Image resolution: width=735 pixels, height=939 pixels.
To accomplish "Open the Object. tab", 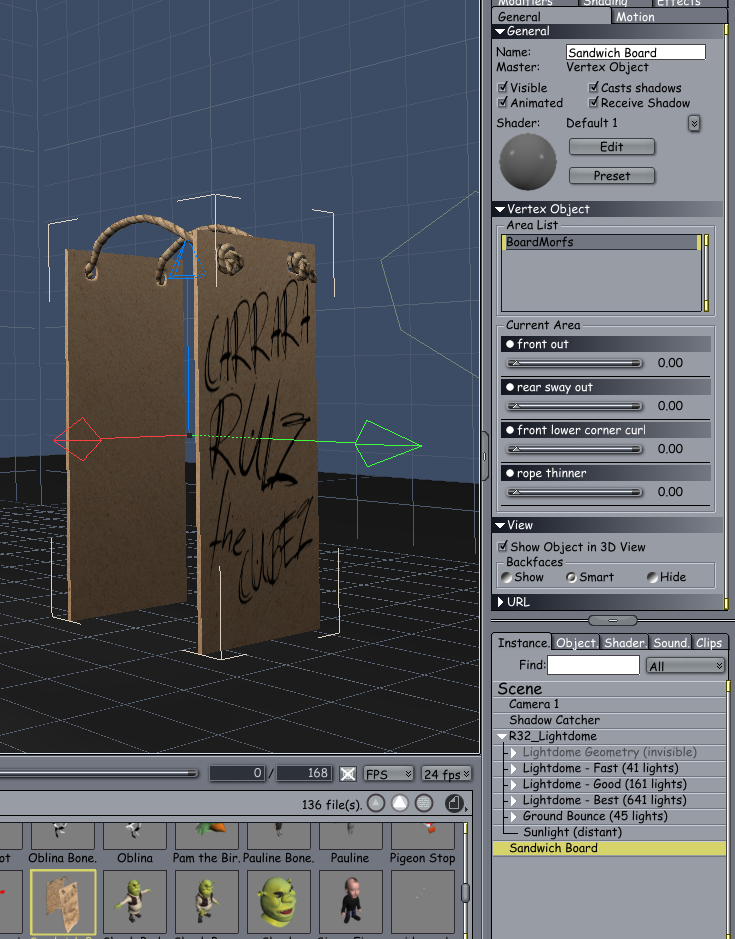I will pyautogui.click(x=576, y=643).
